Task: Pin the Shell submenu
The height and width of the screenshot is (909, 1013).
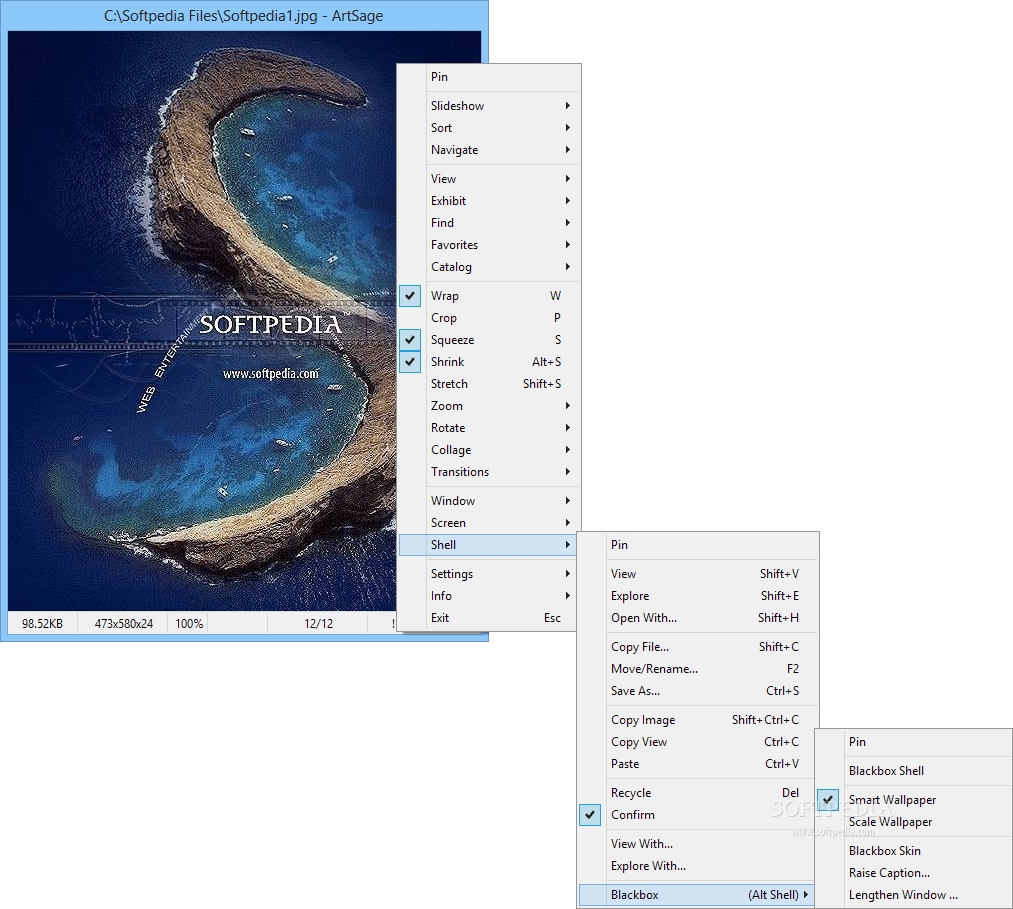Action: (x=698, y=545)
